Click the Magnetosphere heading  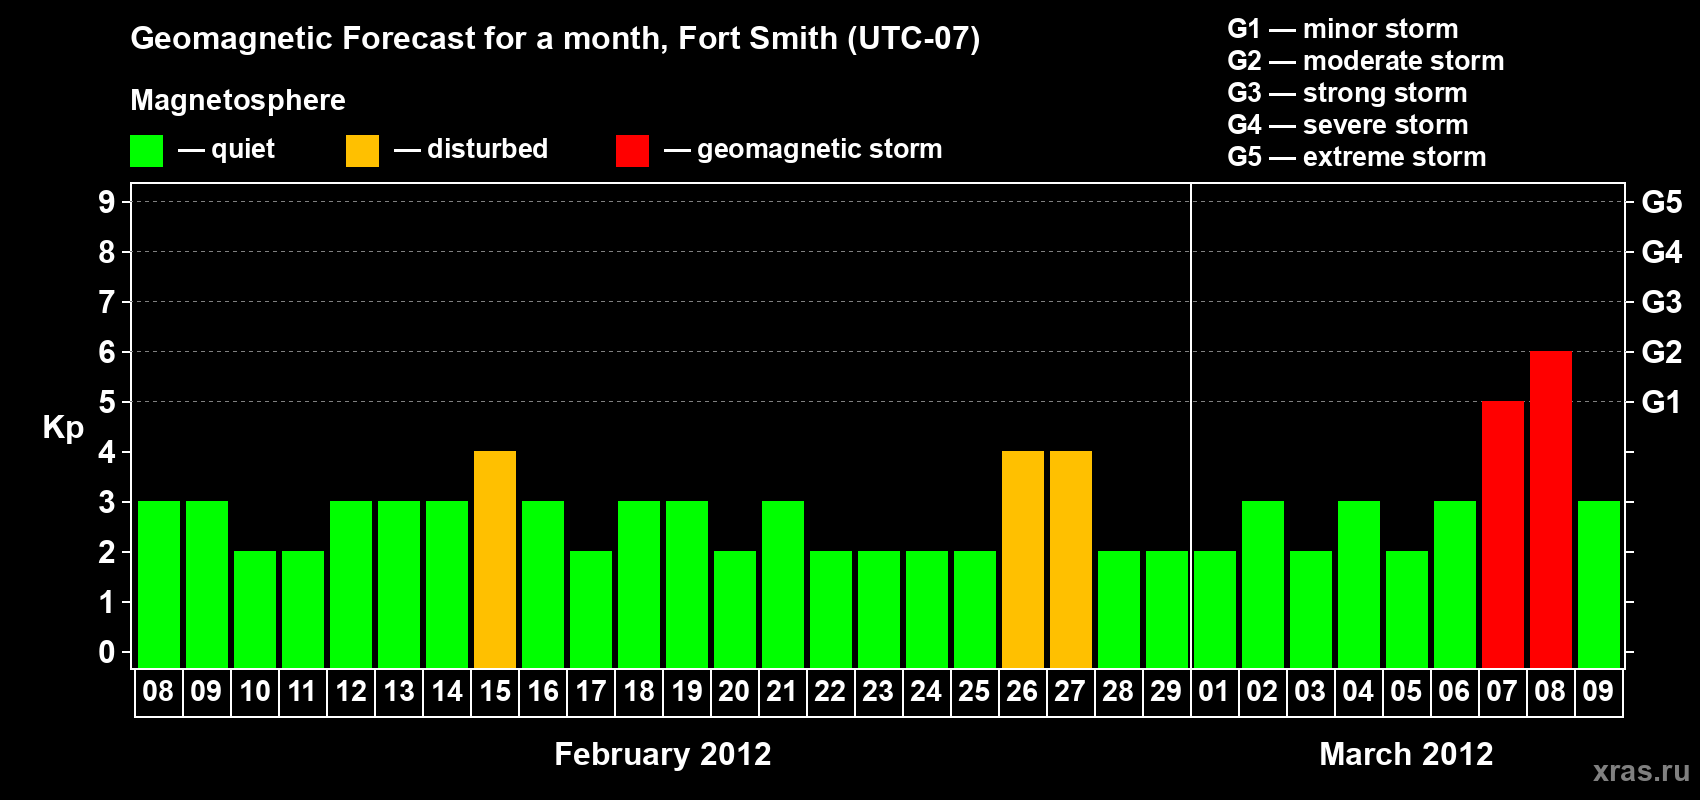pos(238,101)
